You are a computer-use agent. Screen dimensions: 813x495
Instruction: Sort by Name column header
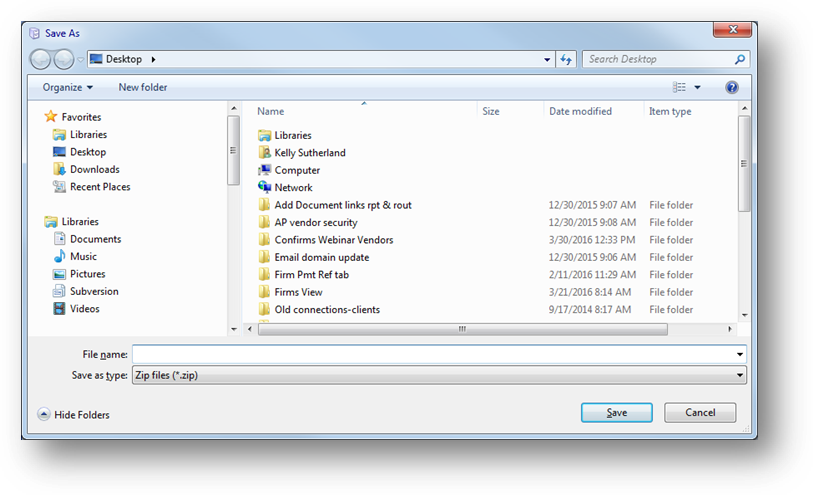pos(271,111)
